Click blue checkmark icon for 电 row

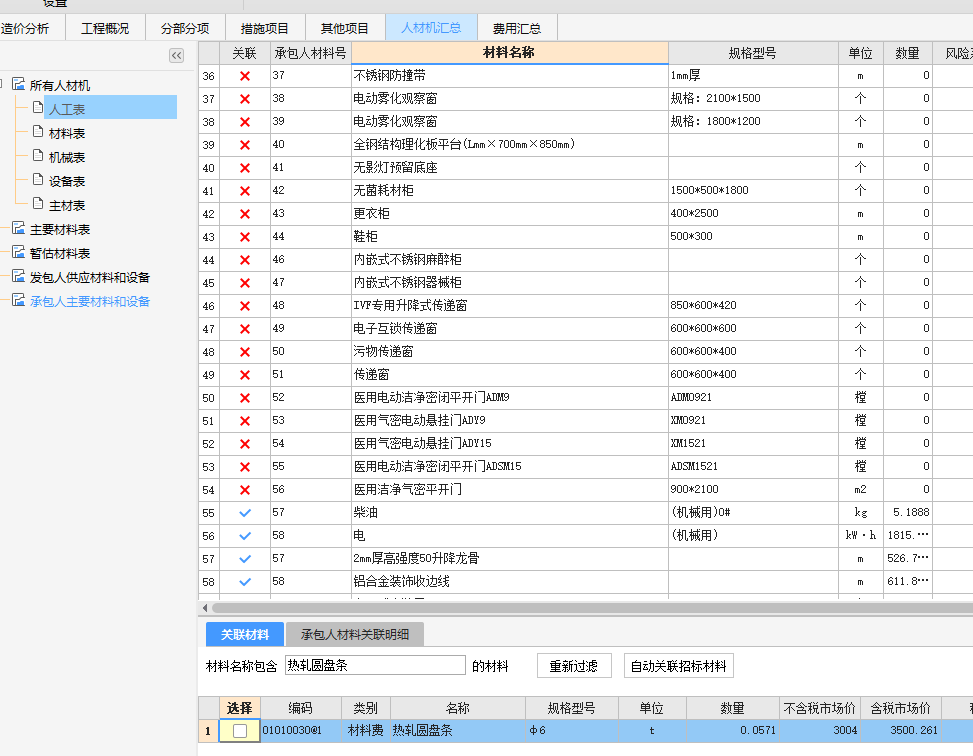click(x=245, y=536)
